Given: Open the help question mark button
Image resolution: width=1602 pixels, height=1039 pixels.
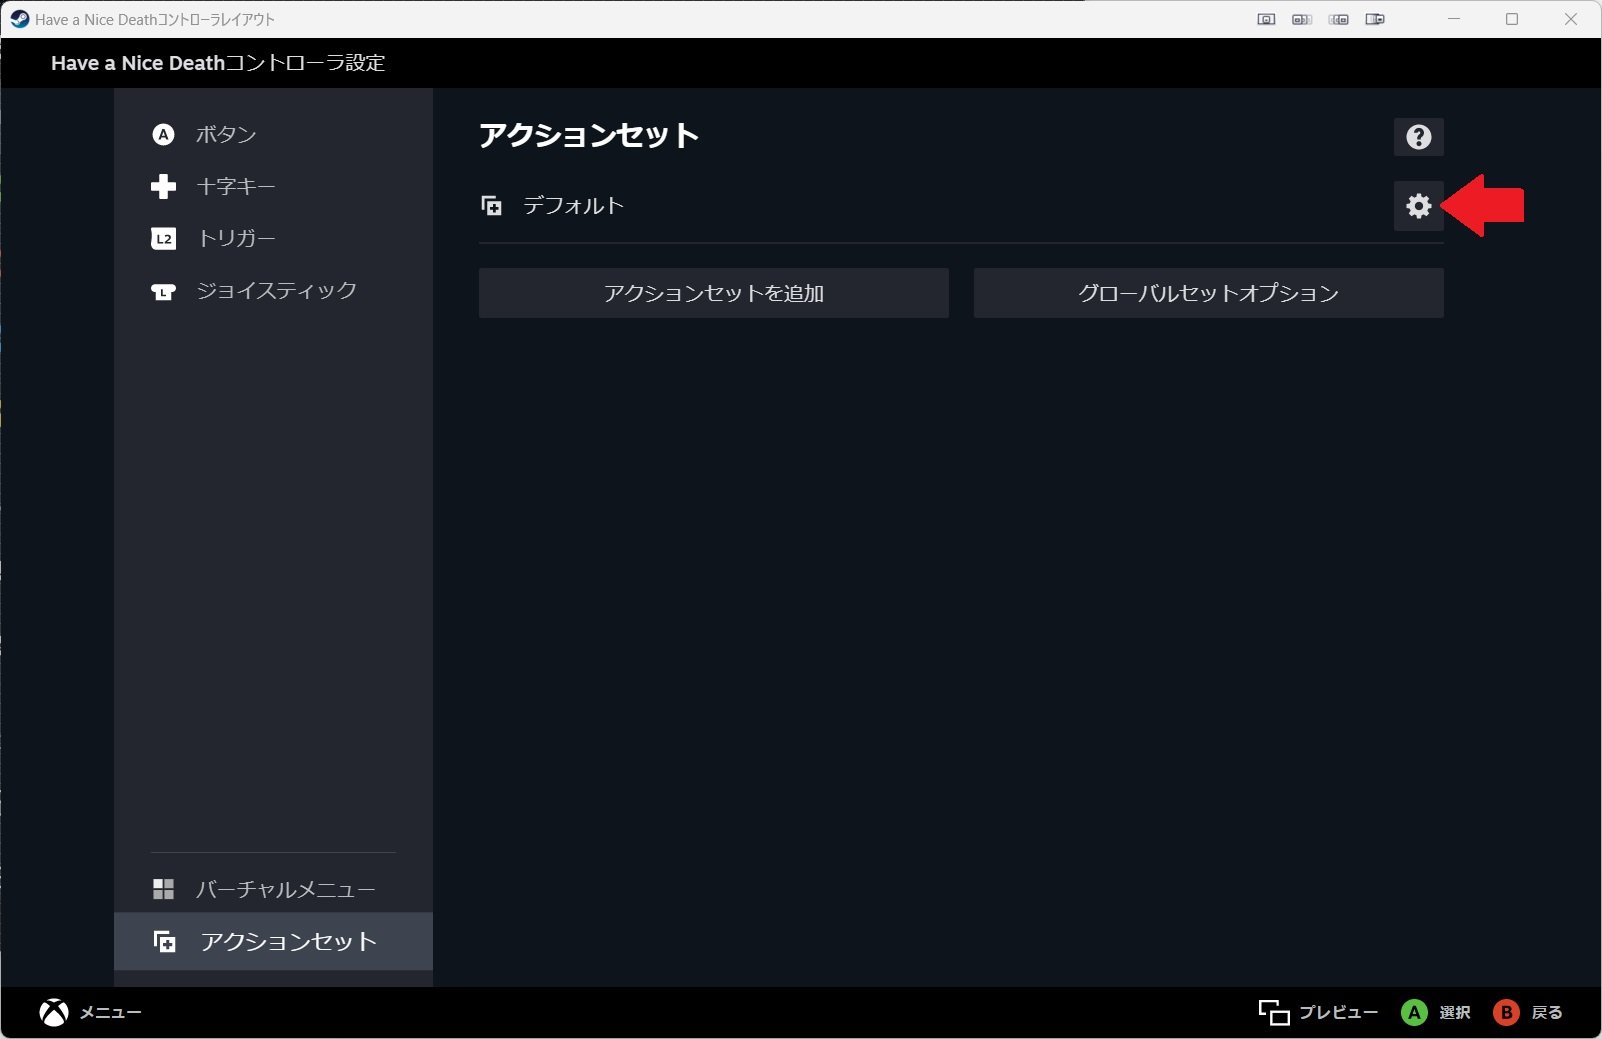Looking at the screenshot, I should (x=1418, y=137).
